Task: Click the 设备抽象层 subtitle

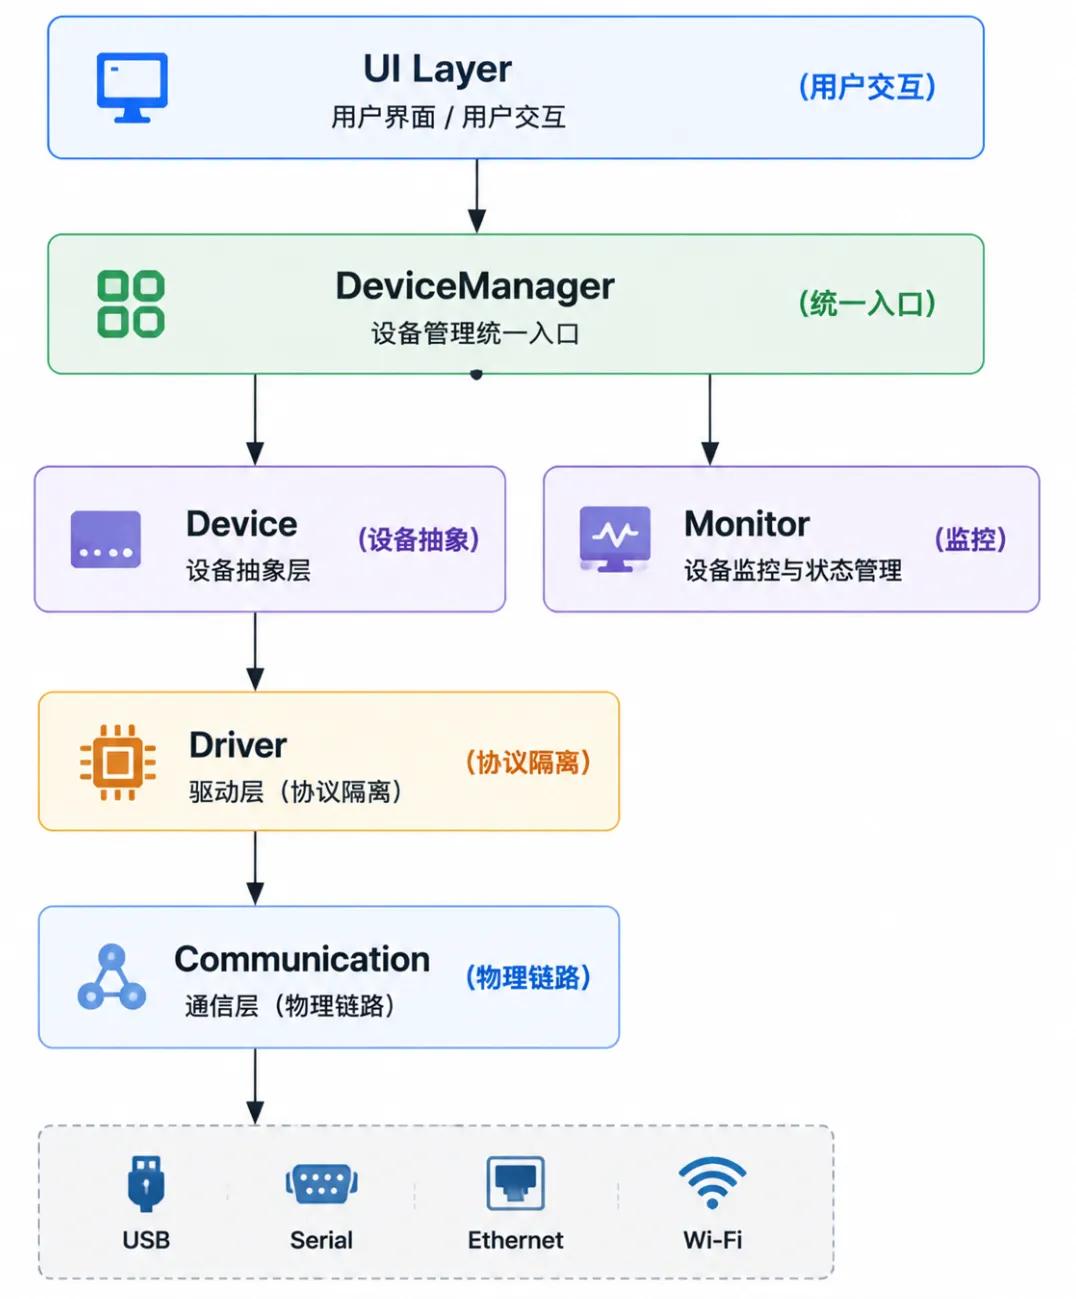Action: 248,570
